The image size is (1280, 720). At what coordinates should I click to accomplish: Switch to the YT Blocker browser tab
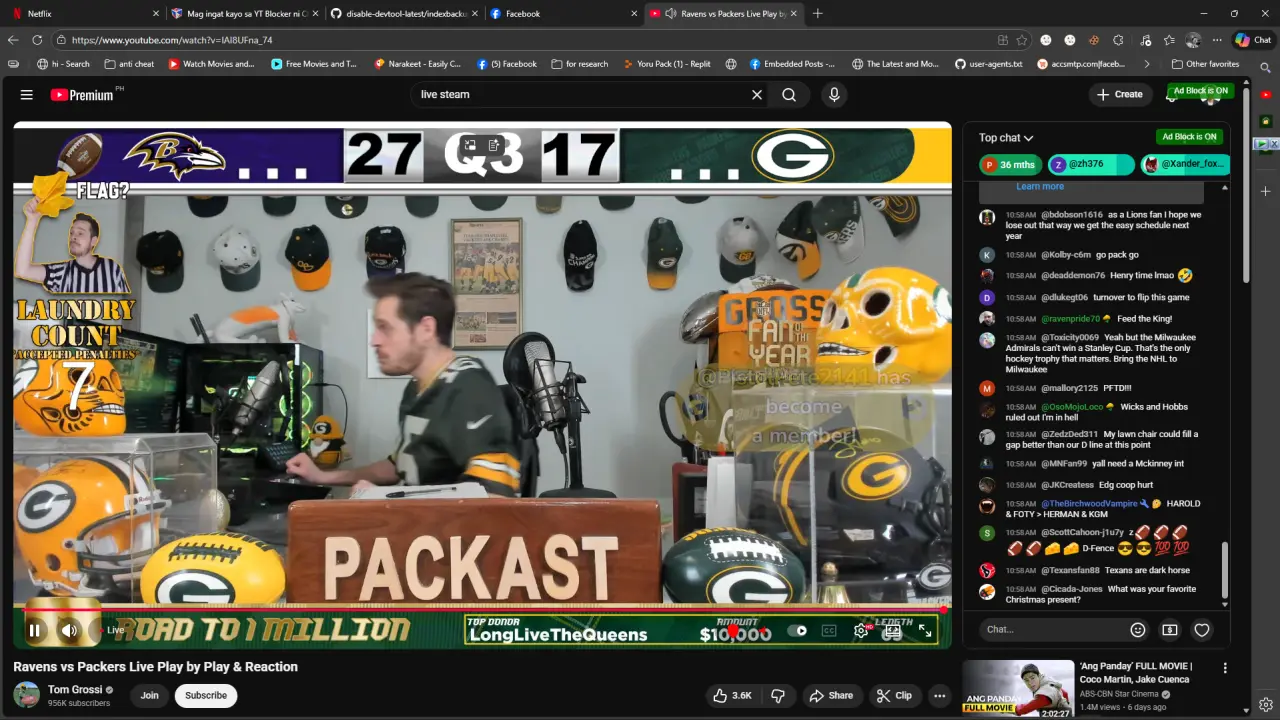click(244, 14)
